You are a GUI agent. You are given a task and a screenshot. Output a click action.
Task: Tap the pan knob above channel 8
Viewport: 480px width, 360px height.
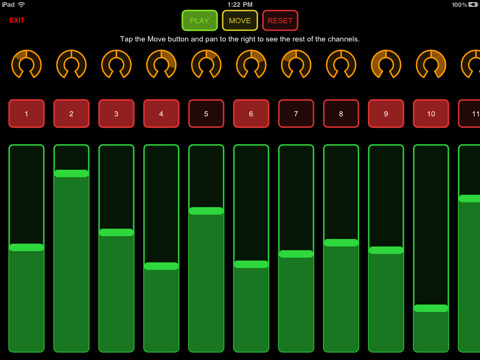click(341, 64)
